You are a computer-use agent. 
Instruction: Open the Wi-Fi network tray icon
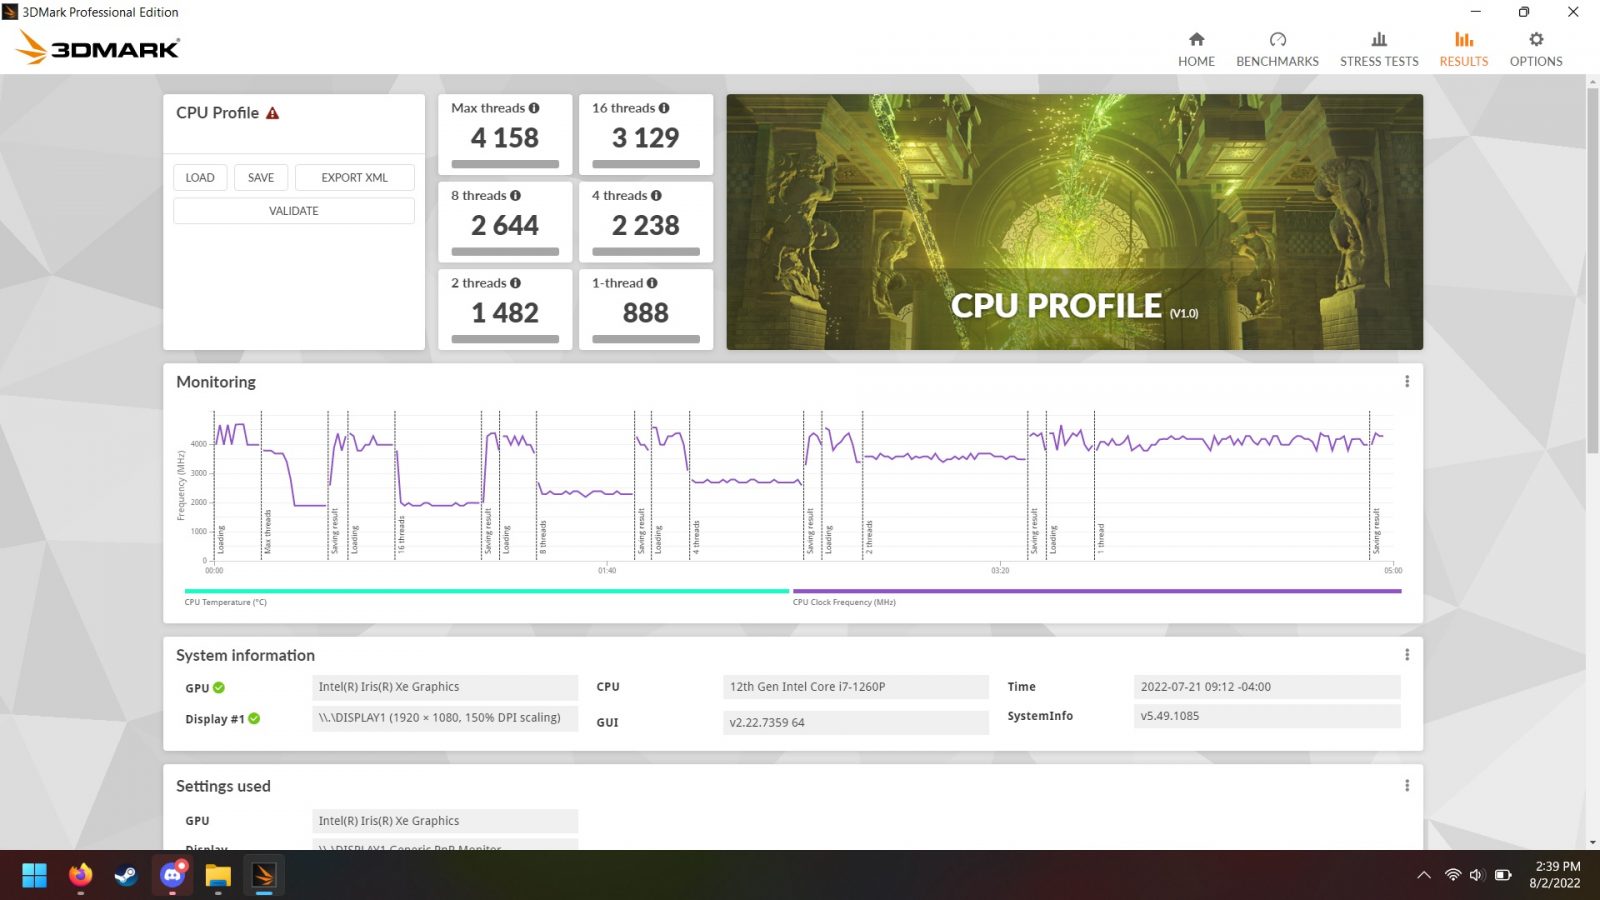(1453, 875)
